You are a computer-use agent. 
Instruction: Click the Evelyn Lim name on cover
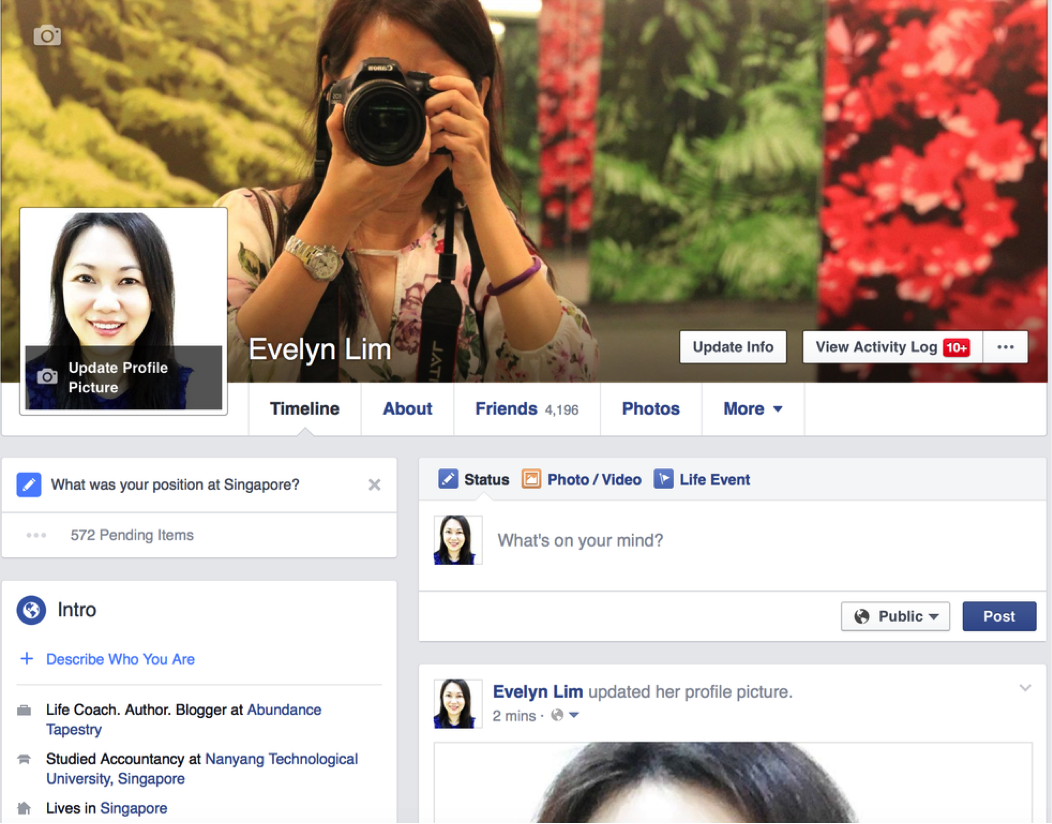pos(319,350)
